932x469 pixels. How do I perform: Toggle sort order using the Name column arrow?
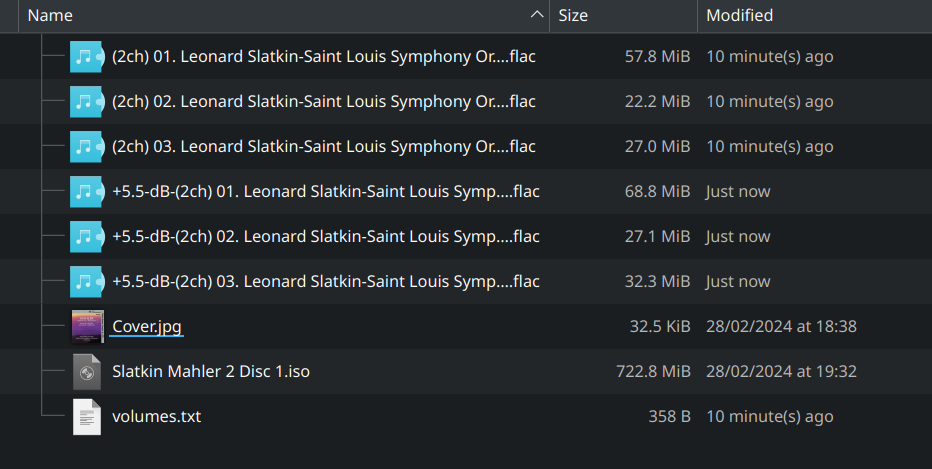pyautogui.click(x=538, y=16)
